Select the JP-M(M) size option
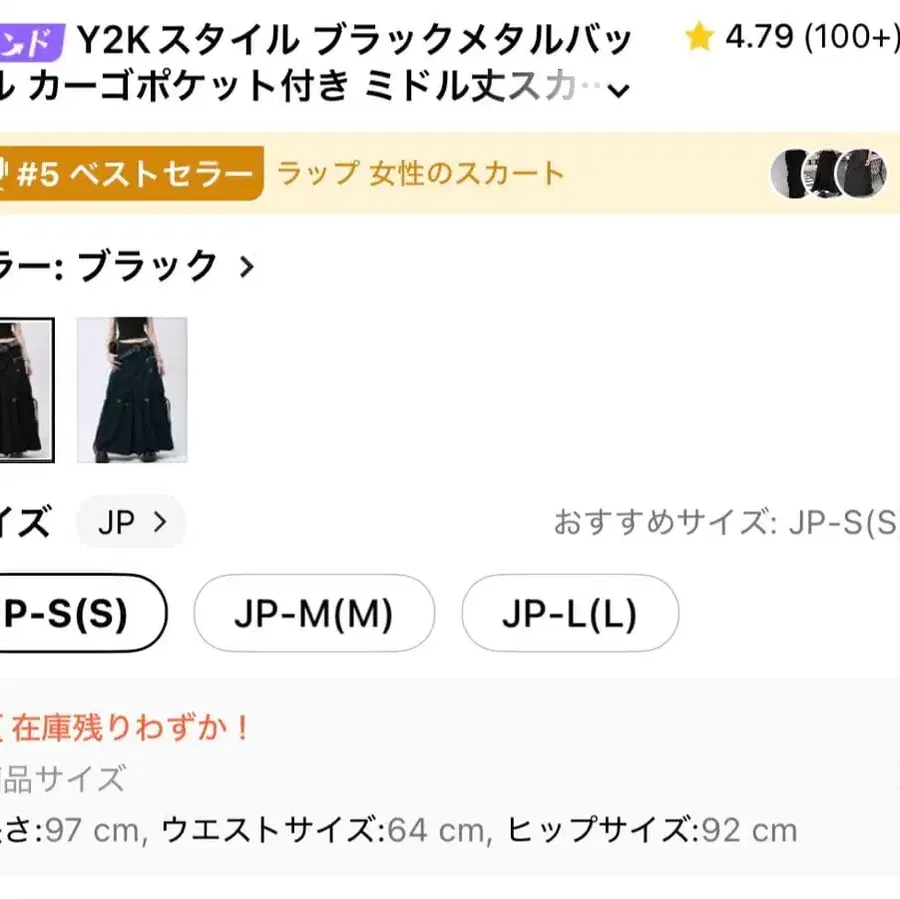 (314, 613)
